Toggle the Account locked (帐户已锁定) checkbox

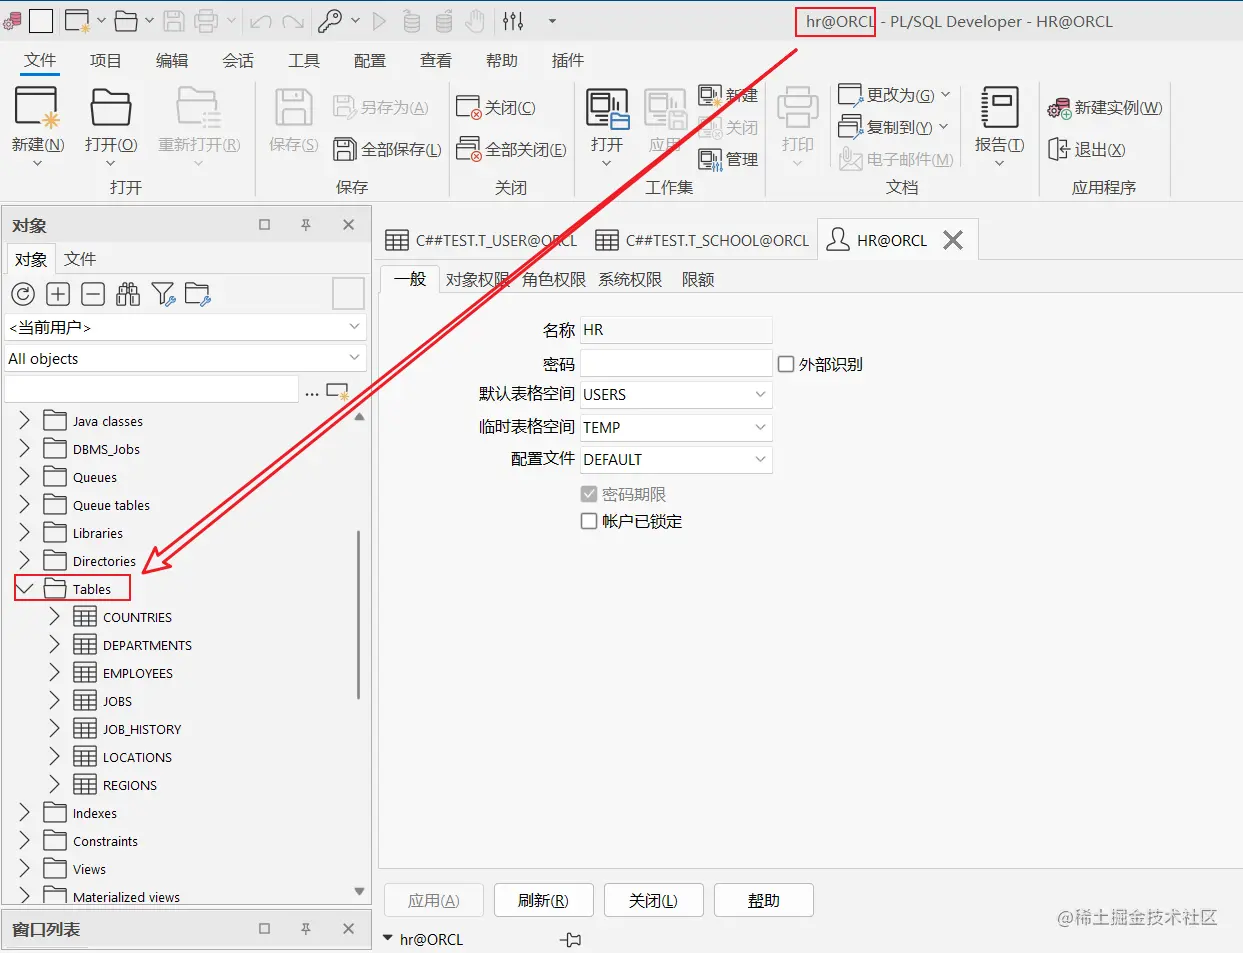tap(589, 521)
